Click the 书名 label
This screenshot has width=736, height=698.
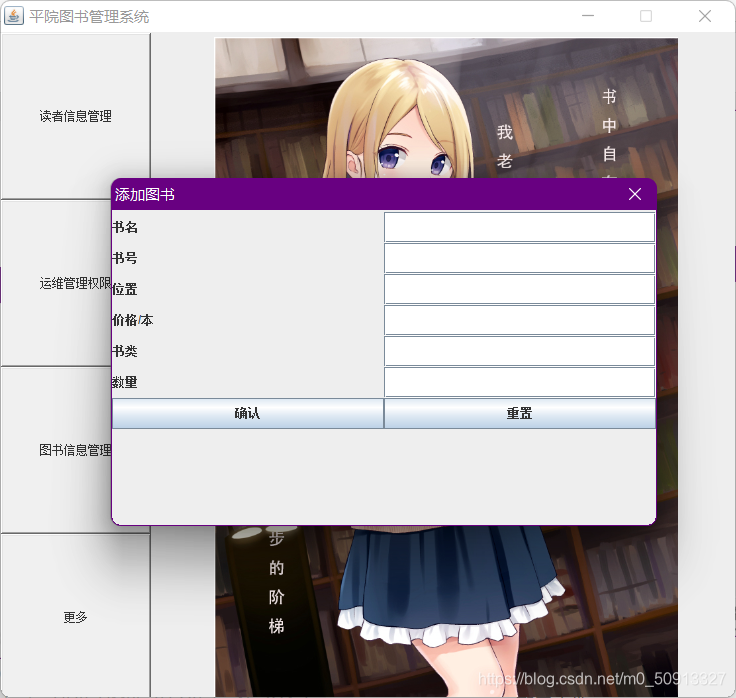coord(125,227)
